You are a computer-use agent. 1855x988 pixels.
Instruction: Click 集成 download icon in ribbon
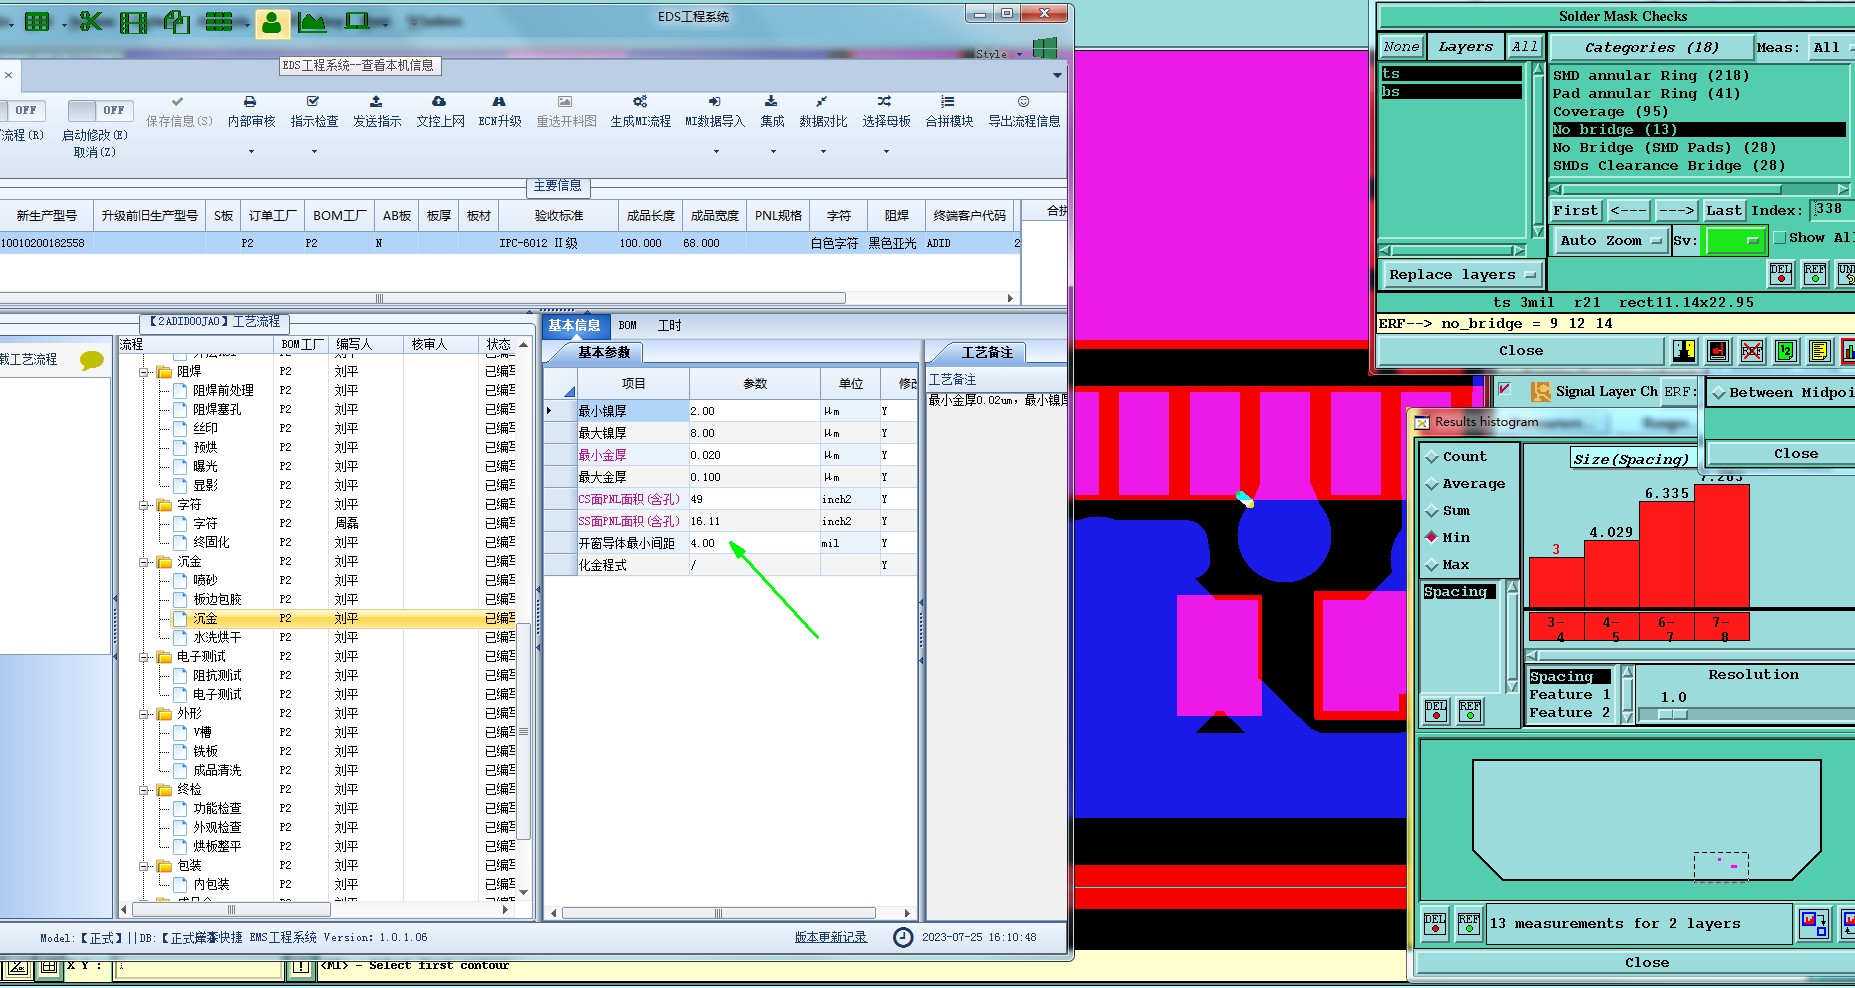(x=771, y=102)
